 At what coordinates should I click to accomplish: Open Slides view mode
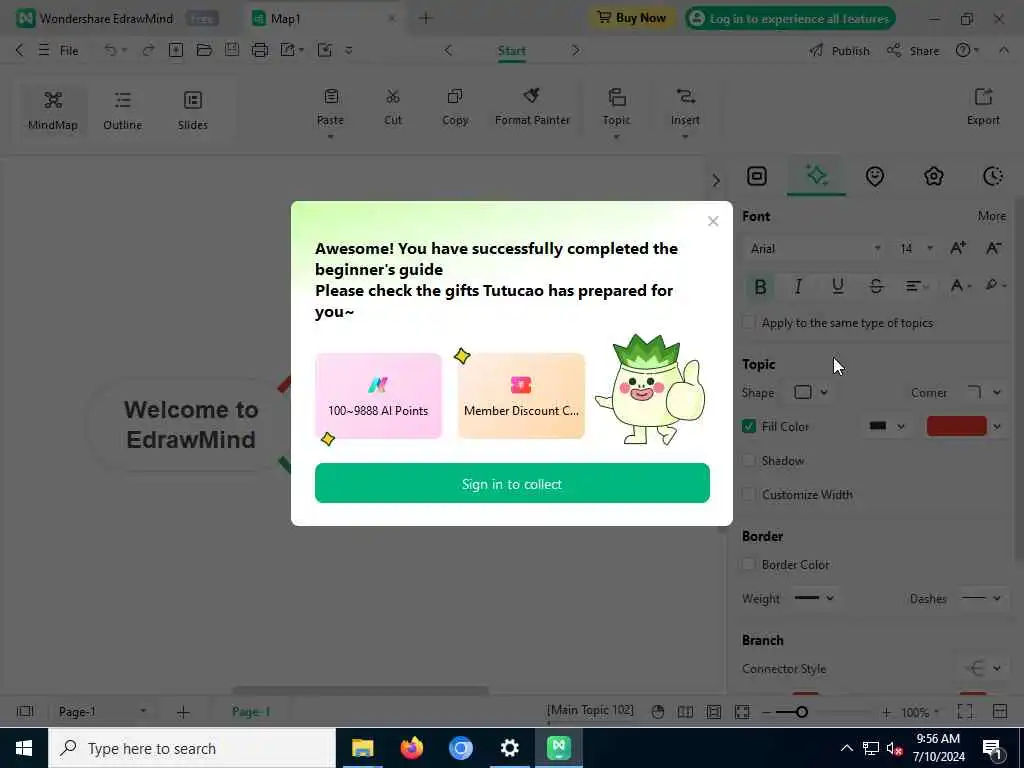click(x=193, y=110)
